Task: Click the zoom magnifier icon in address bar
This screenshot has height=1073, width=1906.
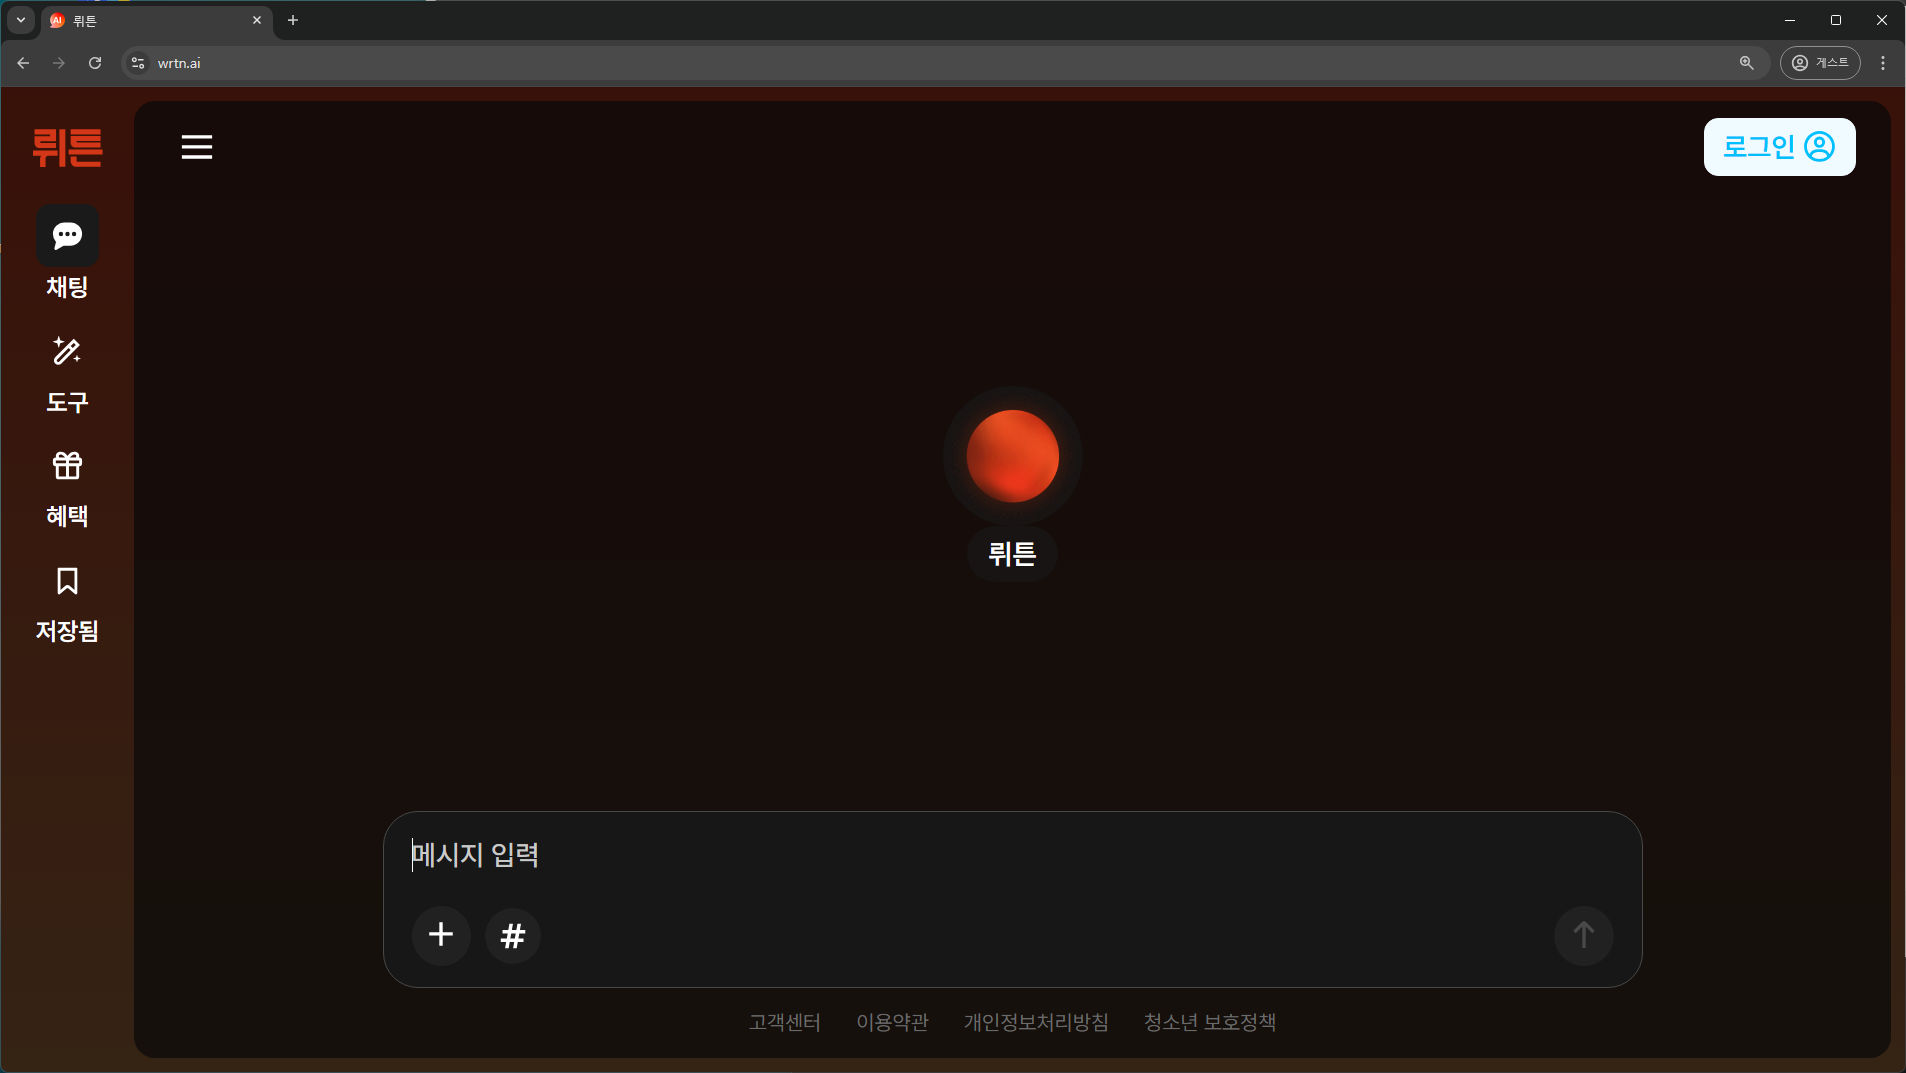Action: pyautogui.click(x=1746, y=63)
